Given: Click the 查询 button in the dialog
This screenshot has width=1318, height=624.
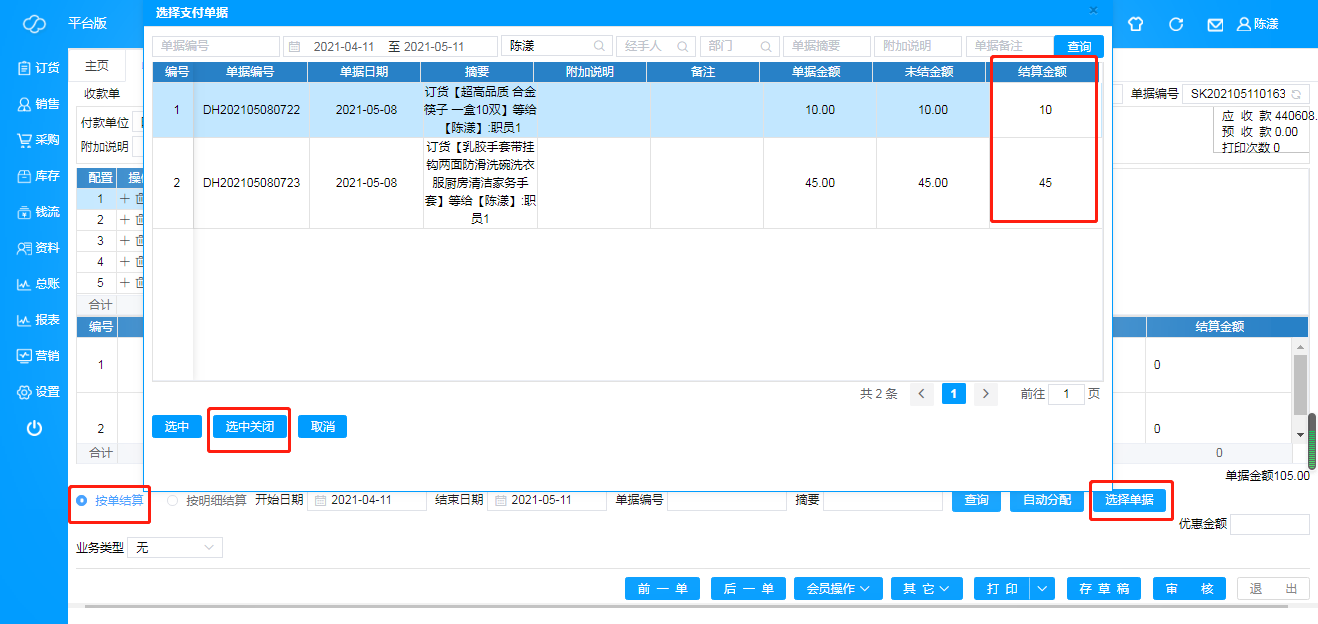Looking at the screenshot, I should (x=1079, y=47).
